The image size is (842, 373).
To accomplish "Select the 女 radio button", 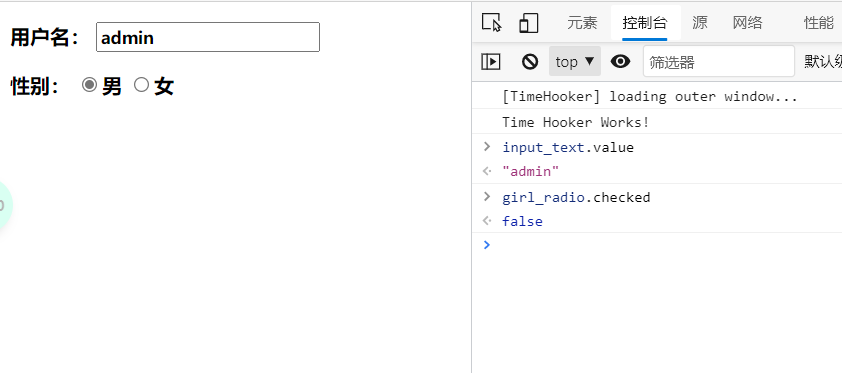I will (141, 85).
